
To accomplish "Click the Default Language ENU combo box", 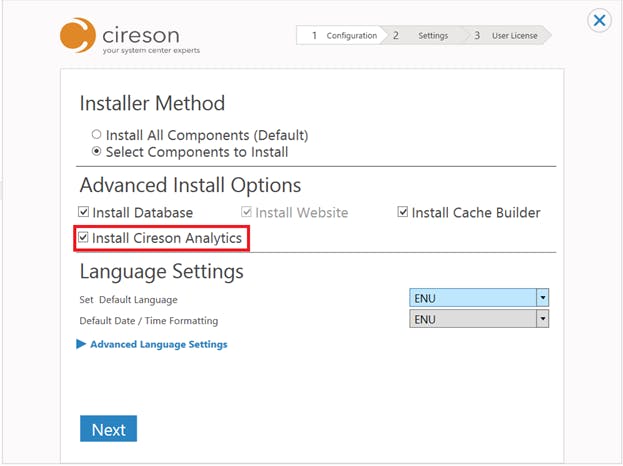I will (x=472, y=298).
